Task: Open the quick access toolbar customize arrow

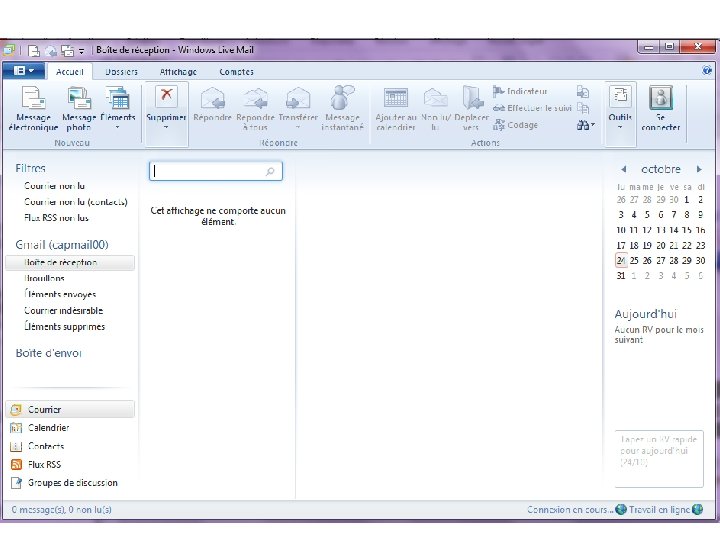Action: click(81, 51)
